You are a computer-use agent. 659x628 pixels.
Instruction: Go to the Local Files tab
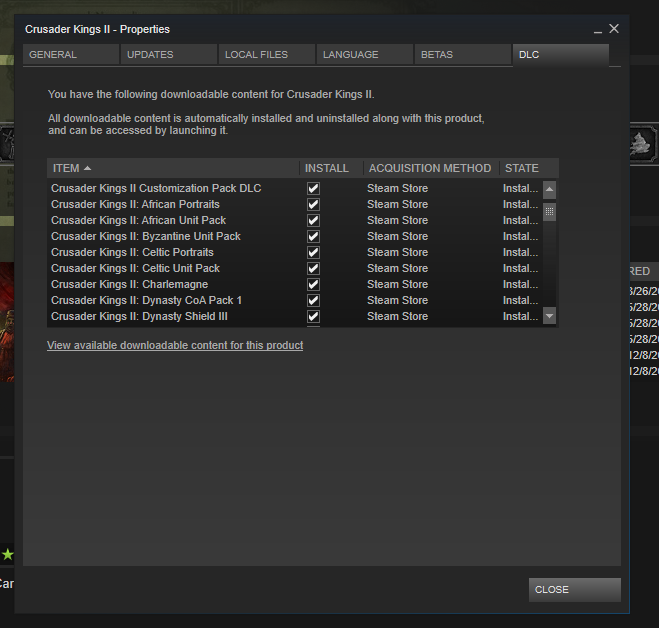[266, 55]
